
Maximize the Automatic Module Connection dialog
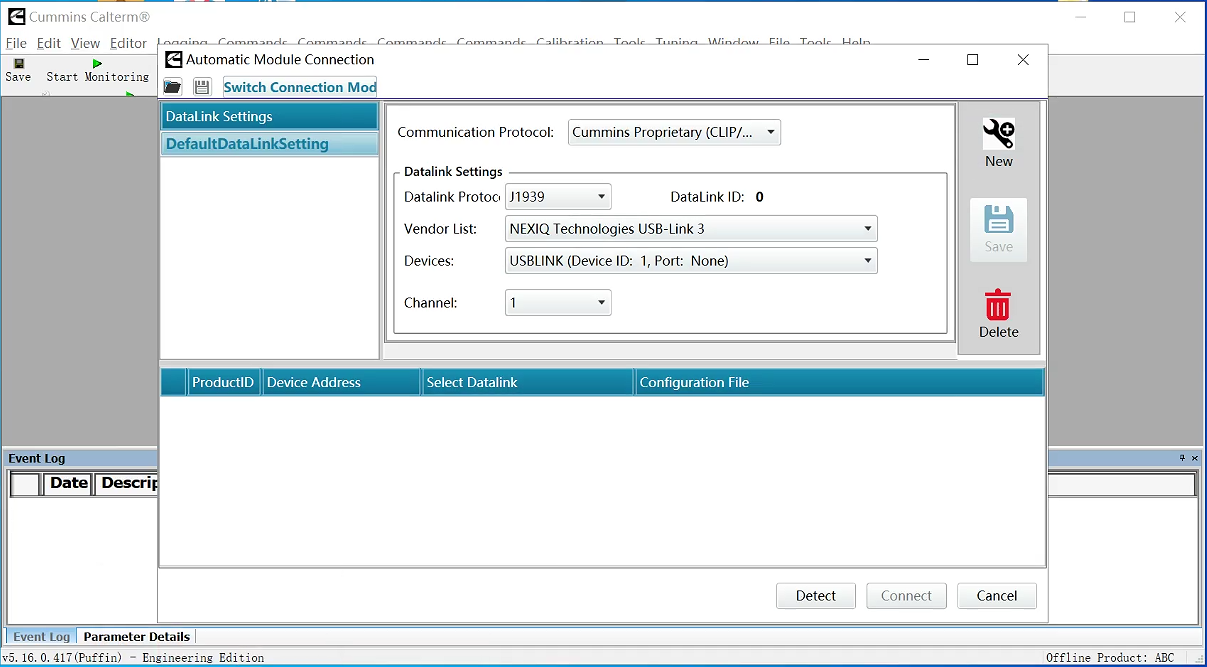[x=972, y=60]
